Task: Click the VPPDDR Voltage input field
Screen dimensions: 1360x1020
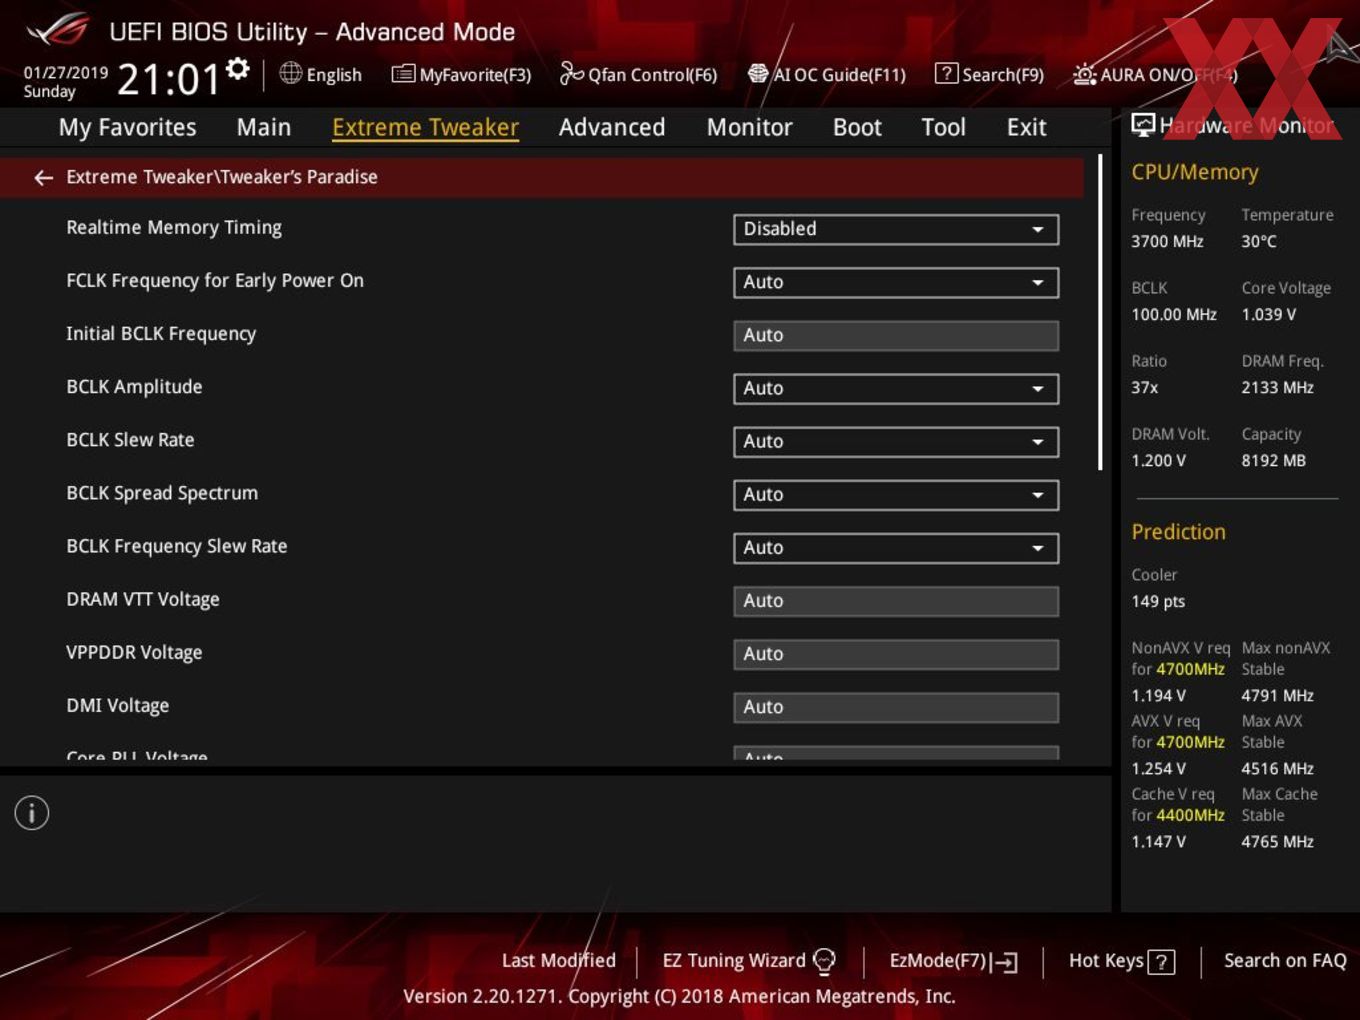Action: pos(896,653)
